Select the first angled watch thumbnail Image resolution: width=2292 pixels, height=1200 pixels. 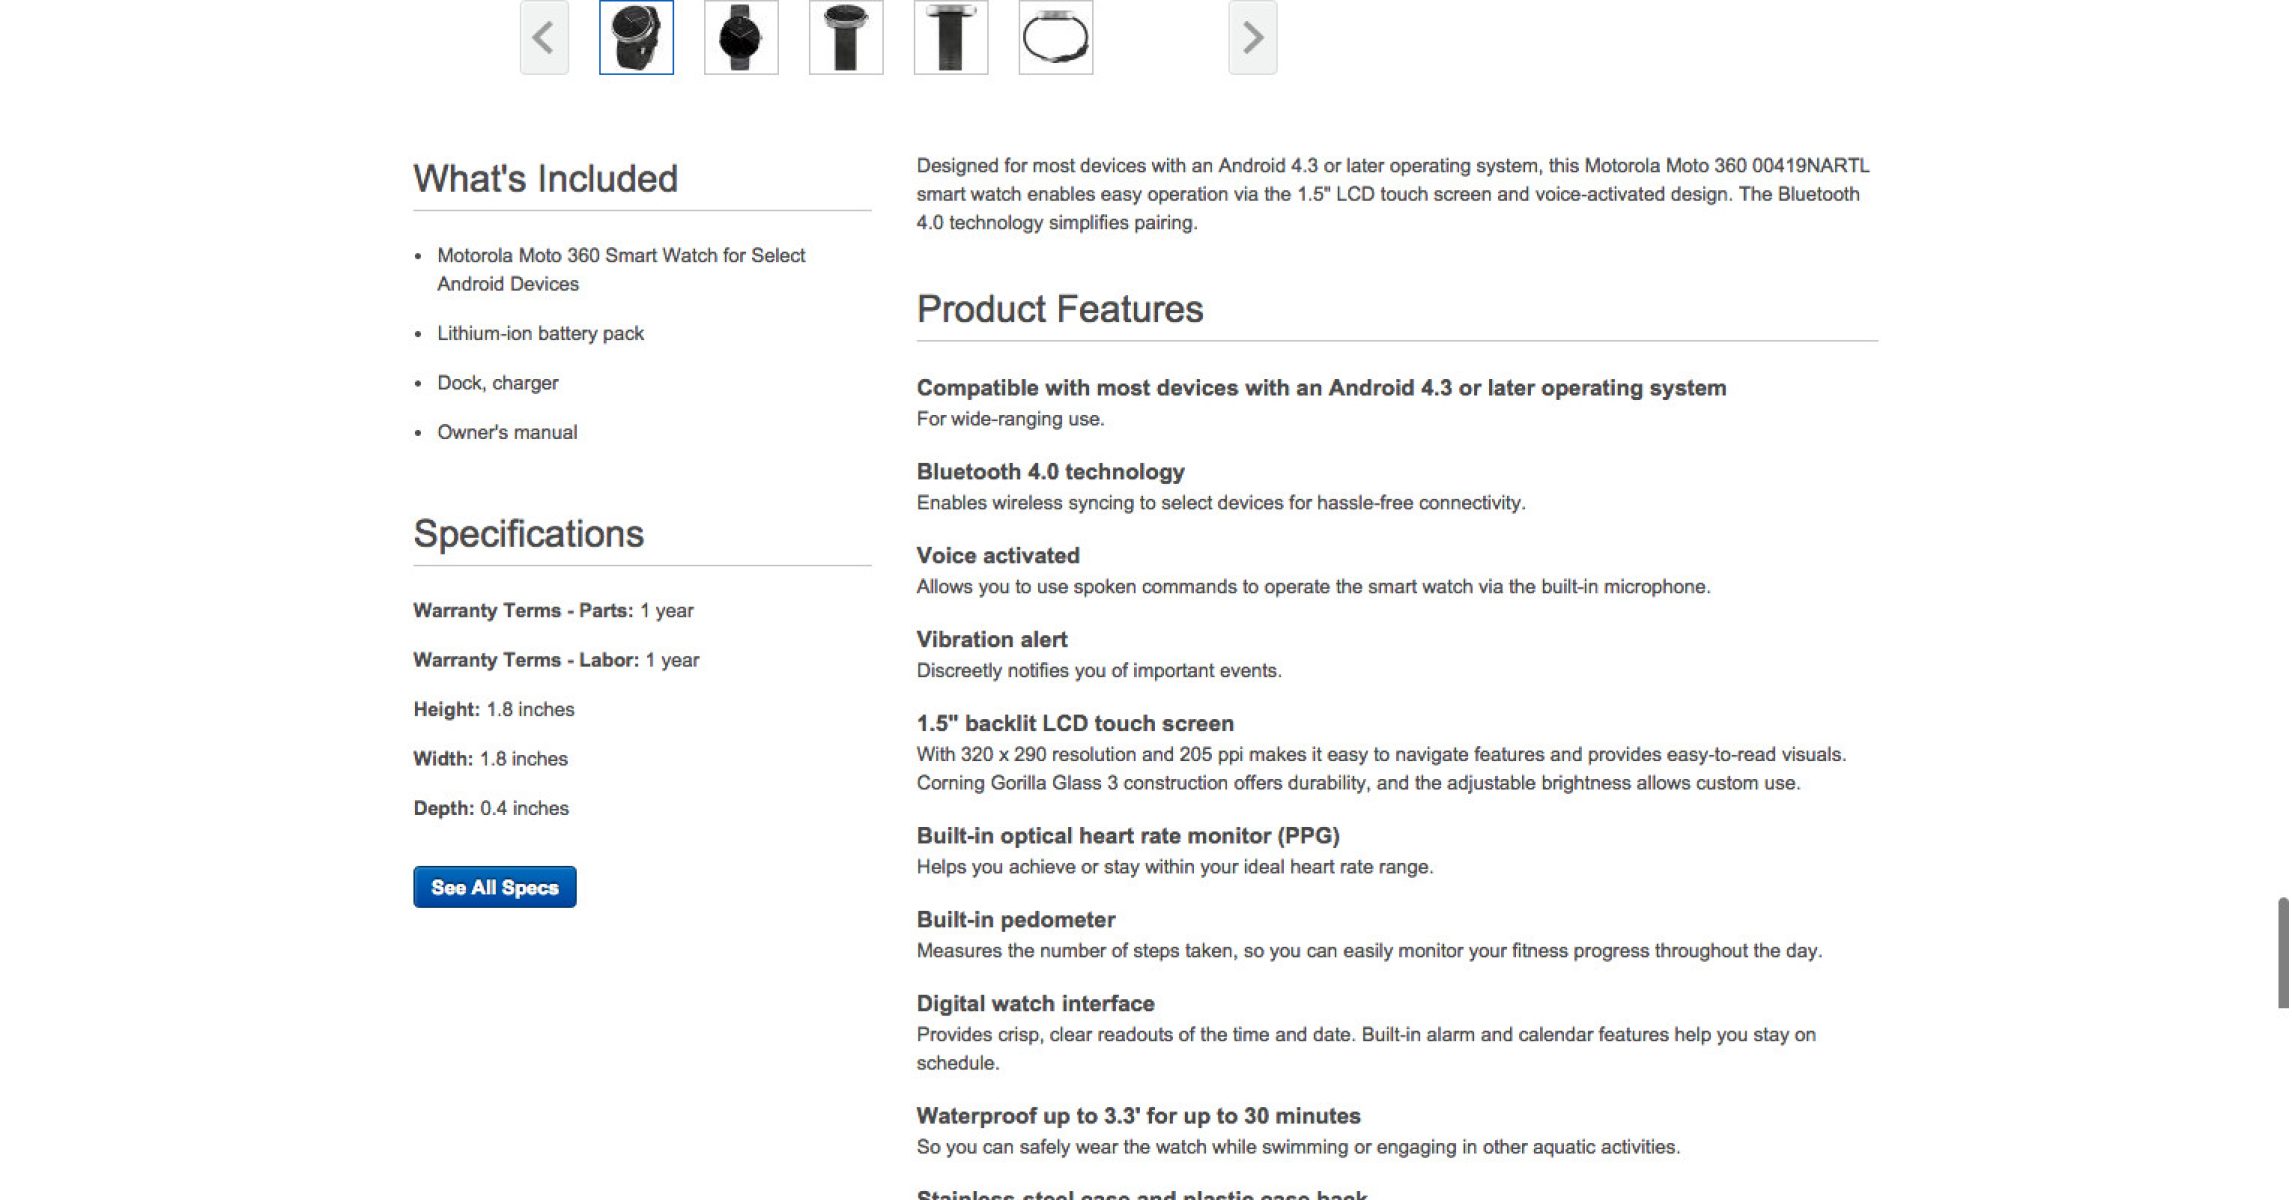pyautogui.click(x=636, y=38)
